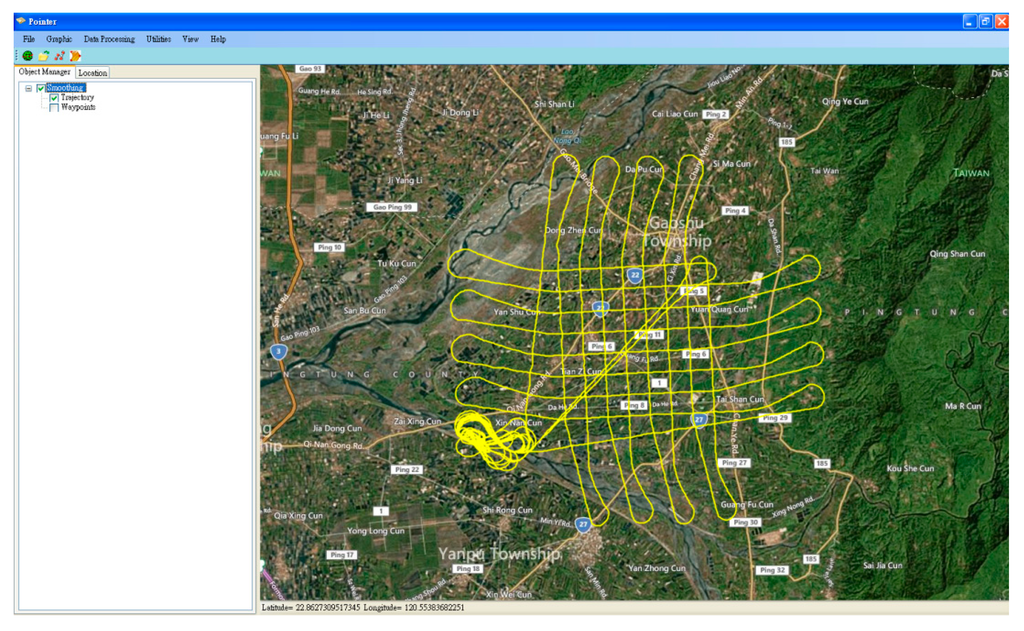Select the Object Manager tab
1024x631 pixels.
[45, 72]
